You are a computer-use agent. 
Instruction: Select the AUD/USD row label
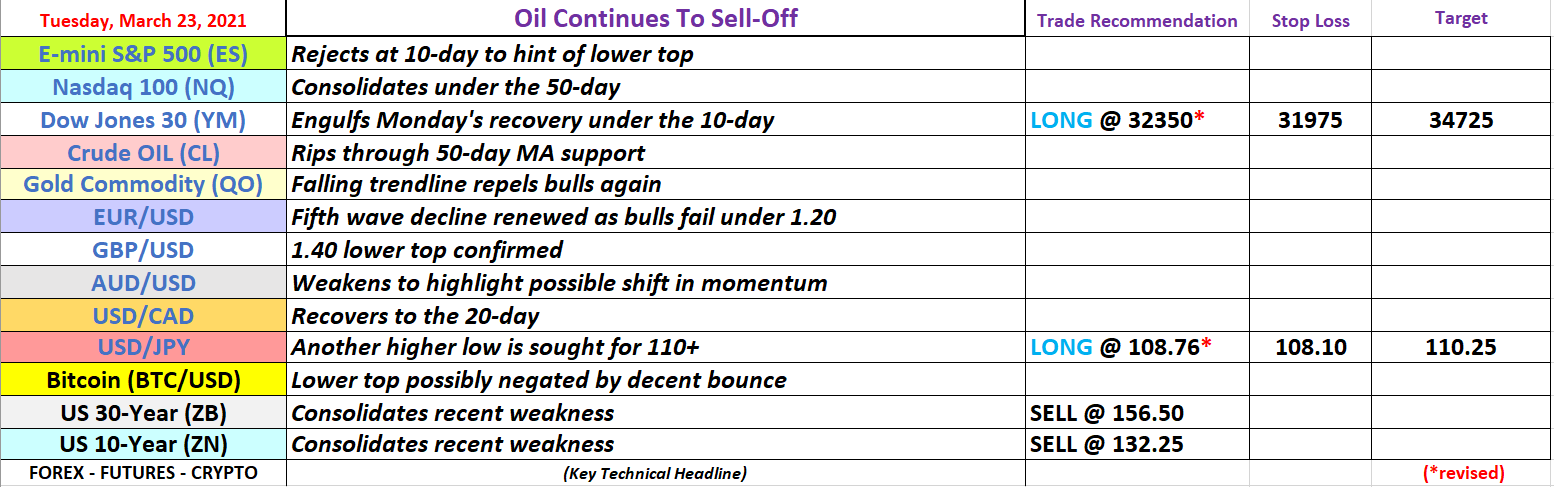point(143,283)
